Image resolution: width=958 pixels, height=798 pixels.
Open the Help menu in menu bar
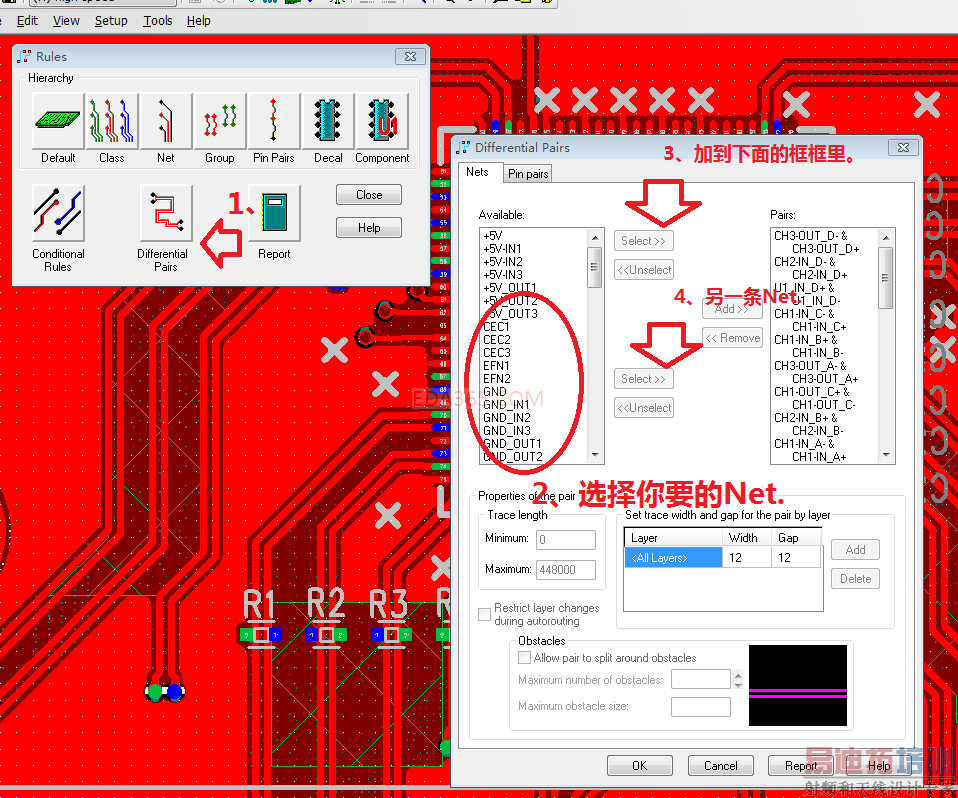pos(199,21)
